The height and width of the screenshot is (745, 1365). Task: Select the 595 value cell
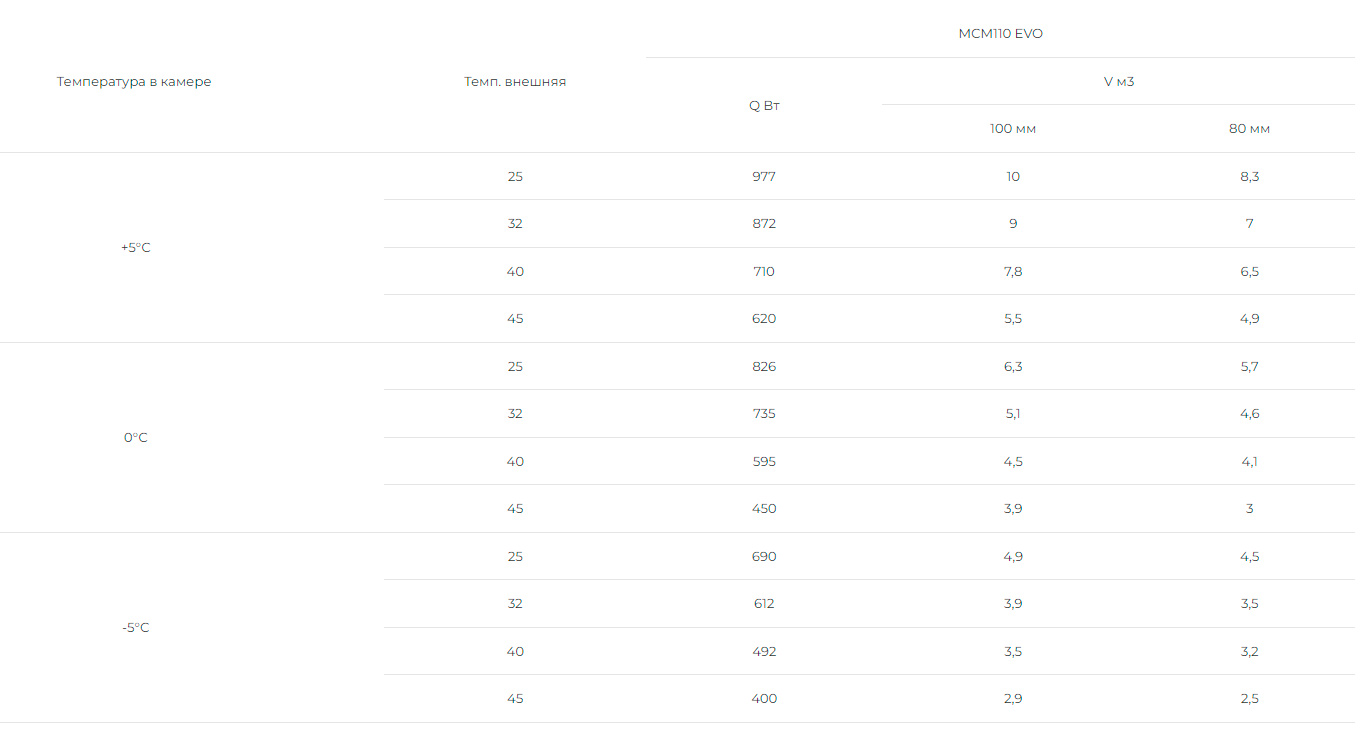pyautogui.click(x=764, y=462)
